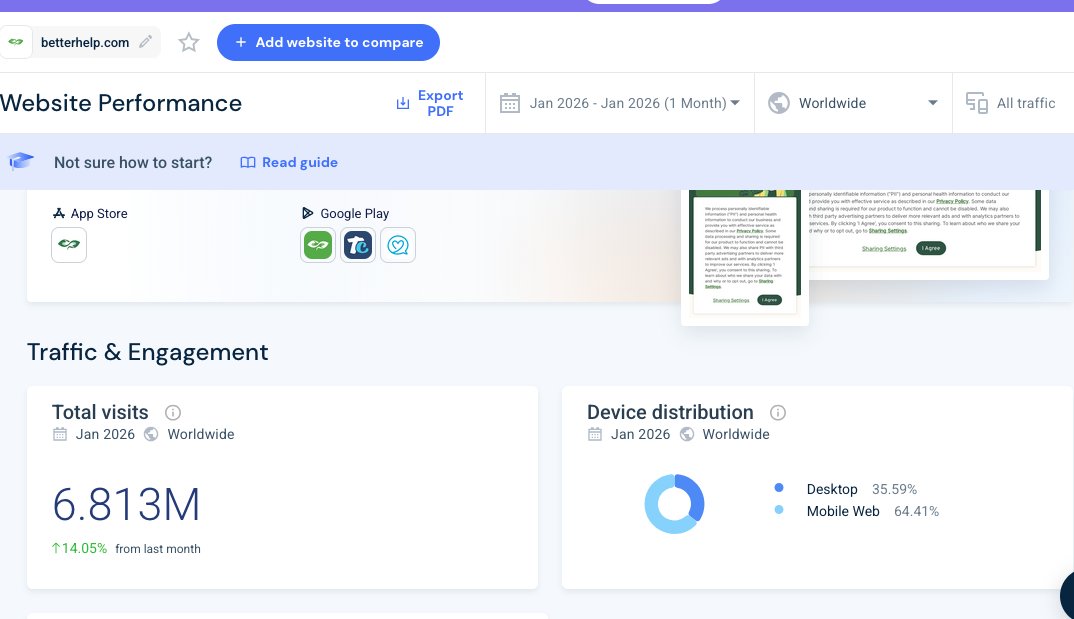Click the Device distribution donut chart

click(675, 504)
